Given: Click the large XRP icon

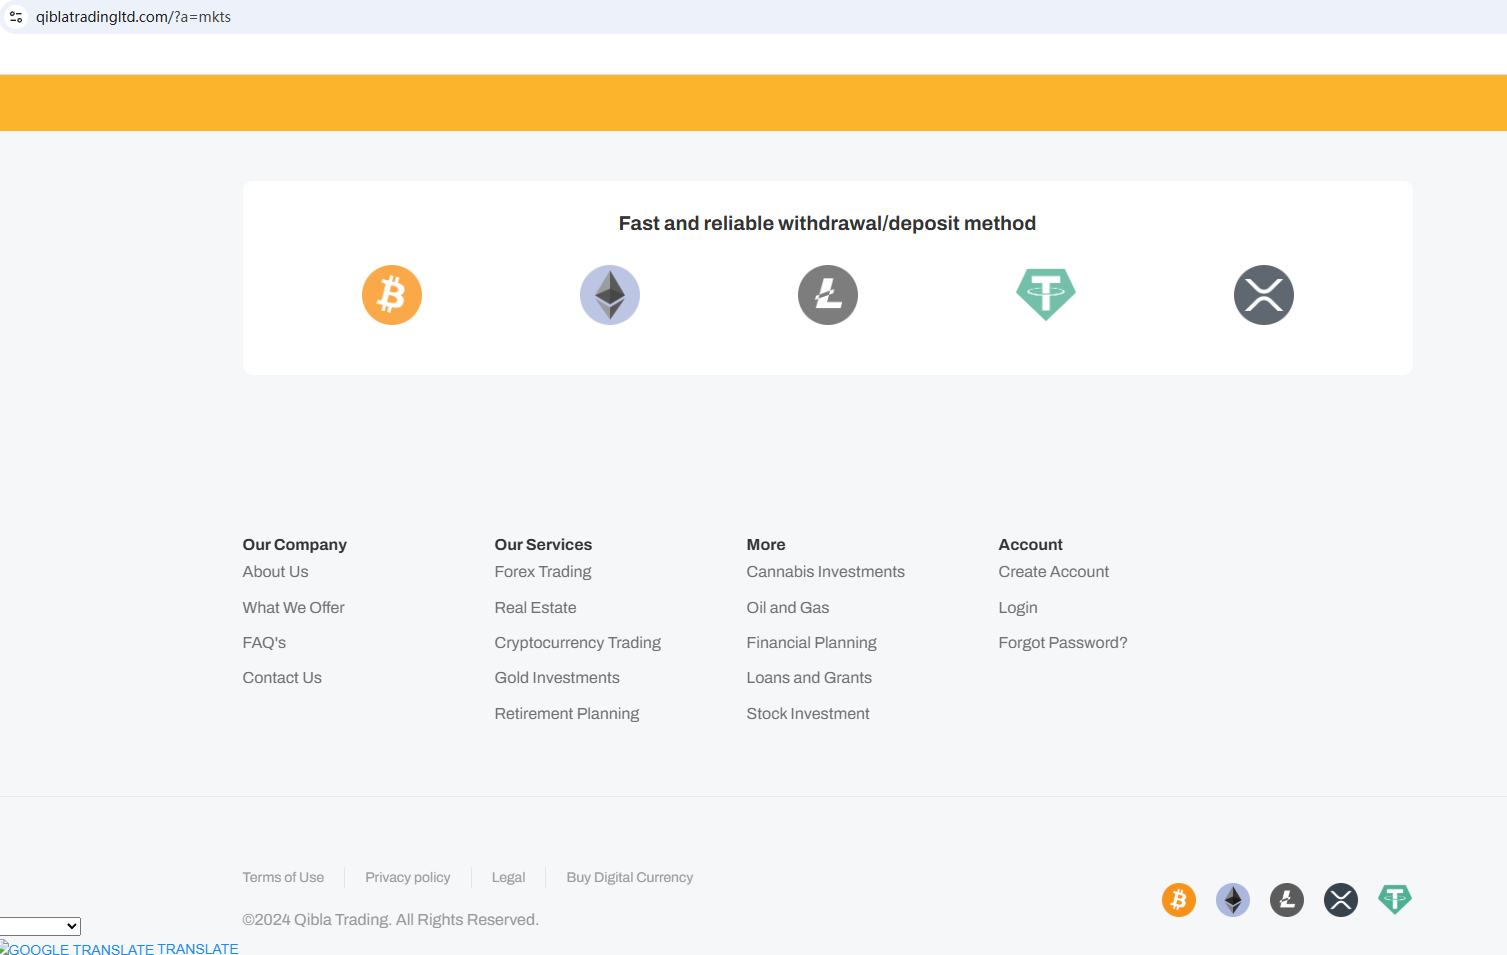Looking at the screenshot, I should 1264,295.
